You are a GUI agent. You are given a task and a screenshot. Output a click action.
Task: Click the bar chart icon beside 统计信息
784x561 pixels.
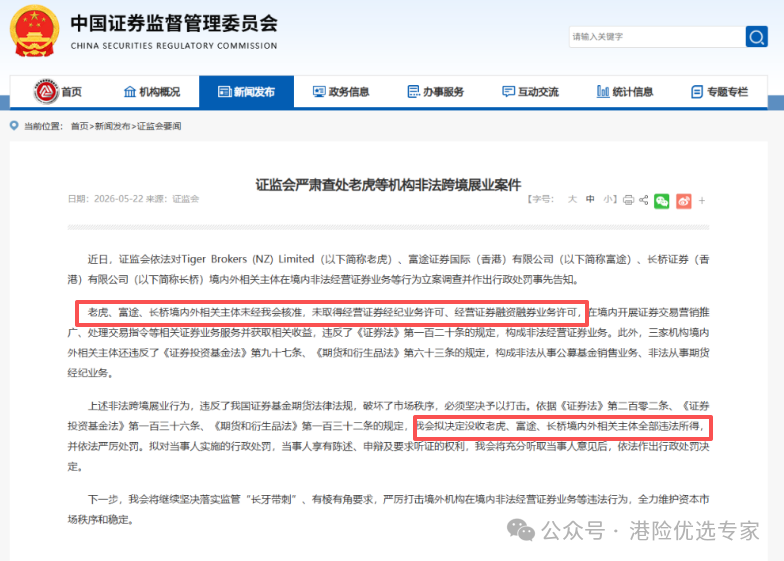tap(602, 92)
